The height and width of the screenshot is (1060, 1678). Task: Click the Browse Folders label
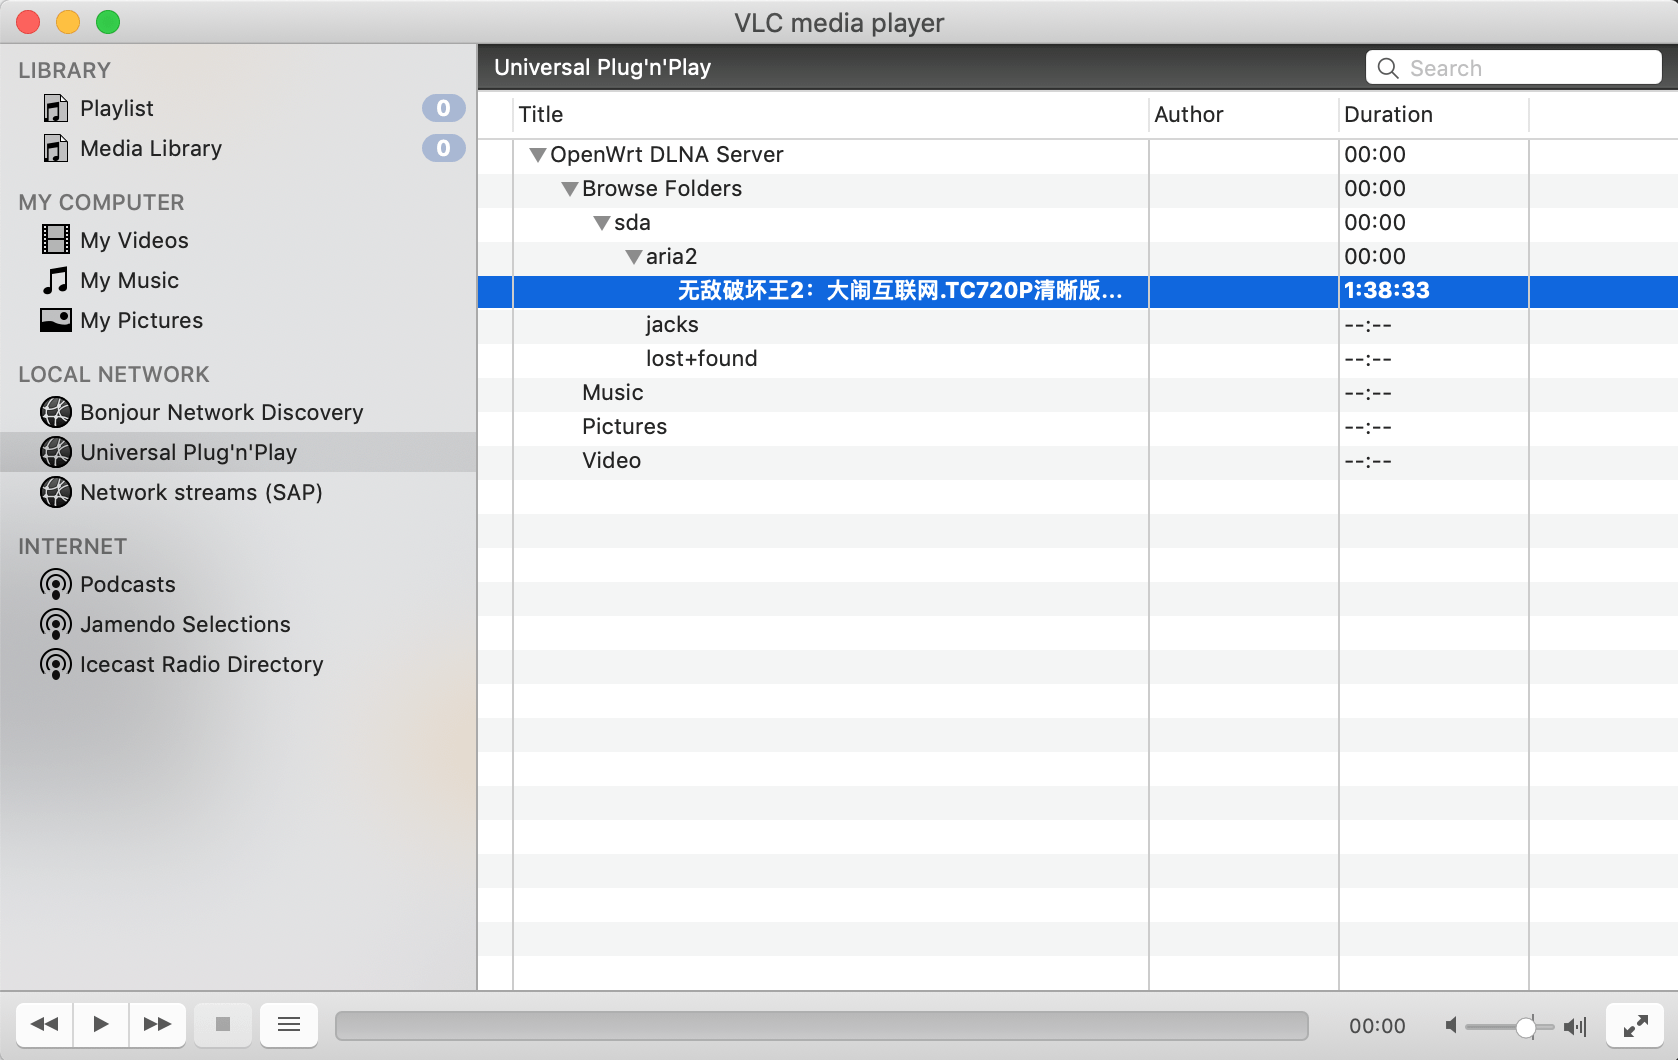(662, 189)
